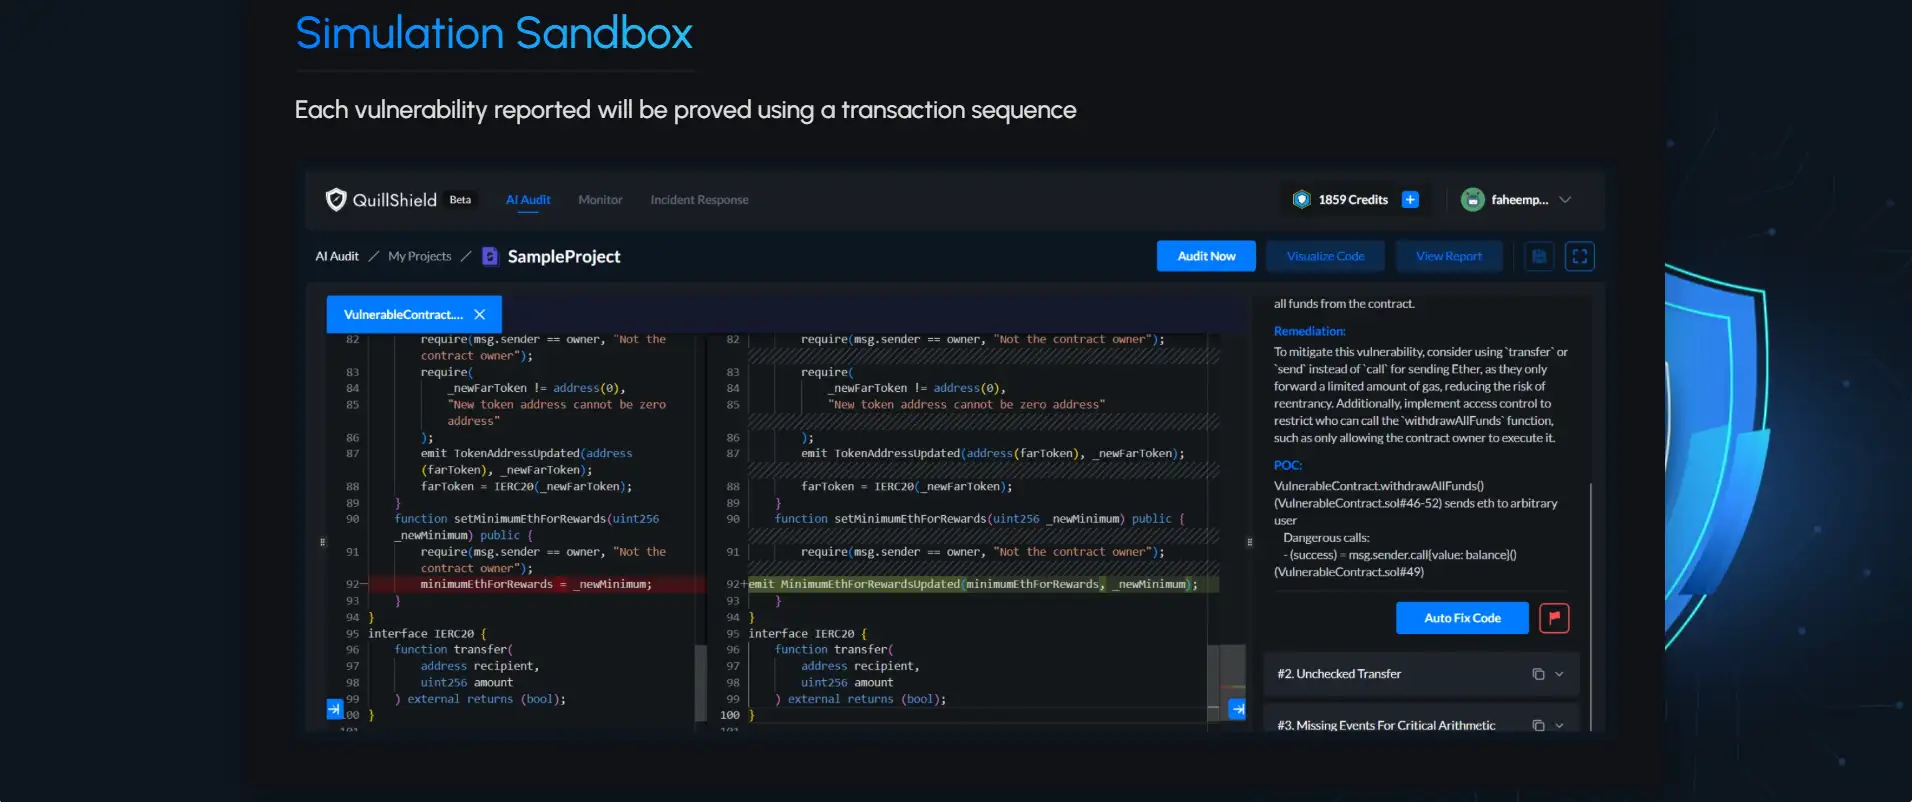Flag the issue with the red flag icon

point(1554,618)
